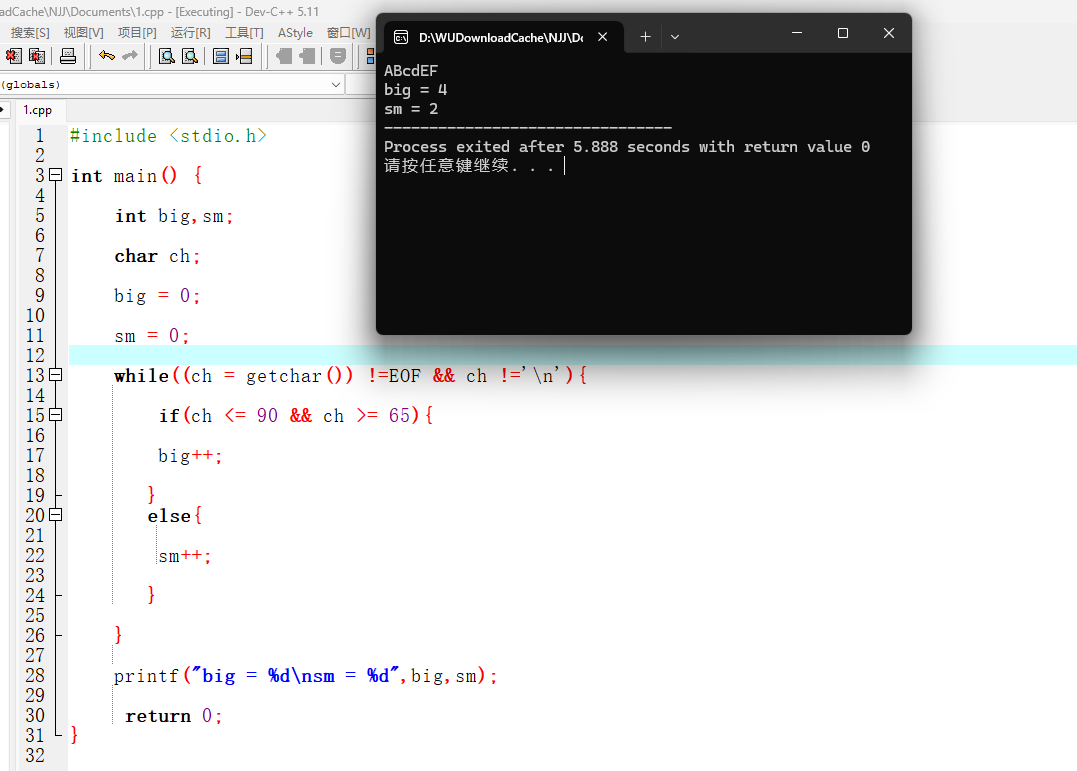
Task: Click the 'else{' line
Action: (x=175, y=516)
